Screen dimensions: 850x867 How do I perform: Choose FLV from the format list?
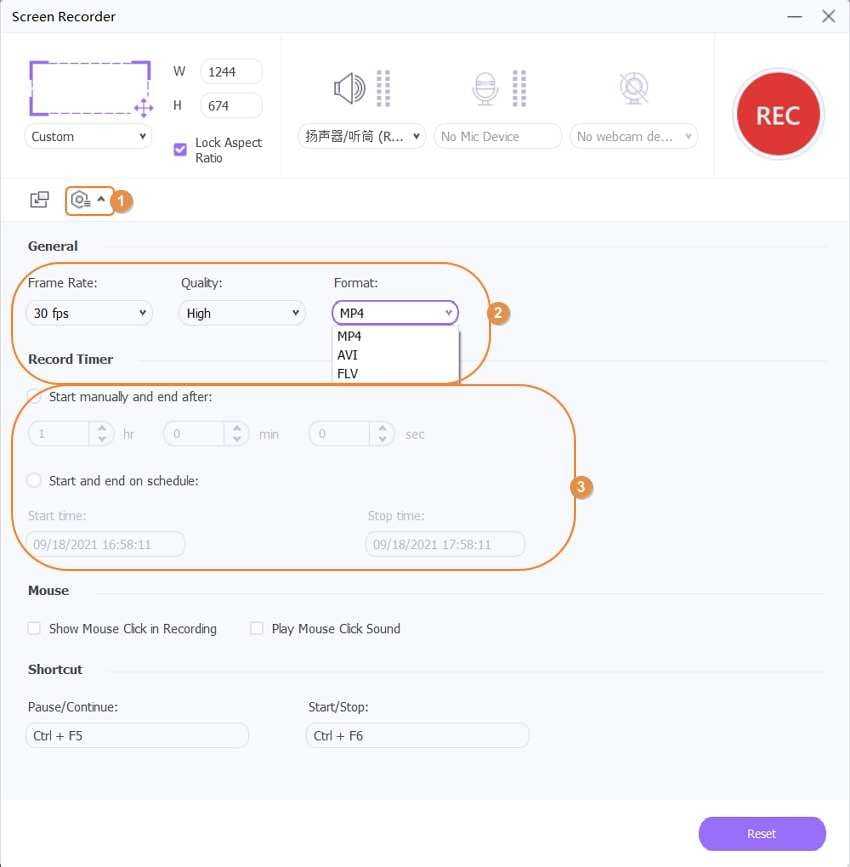click(x=348, y=374)
